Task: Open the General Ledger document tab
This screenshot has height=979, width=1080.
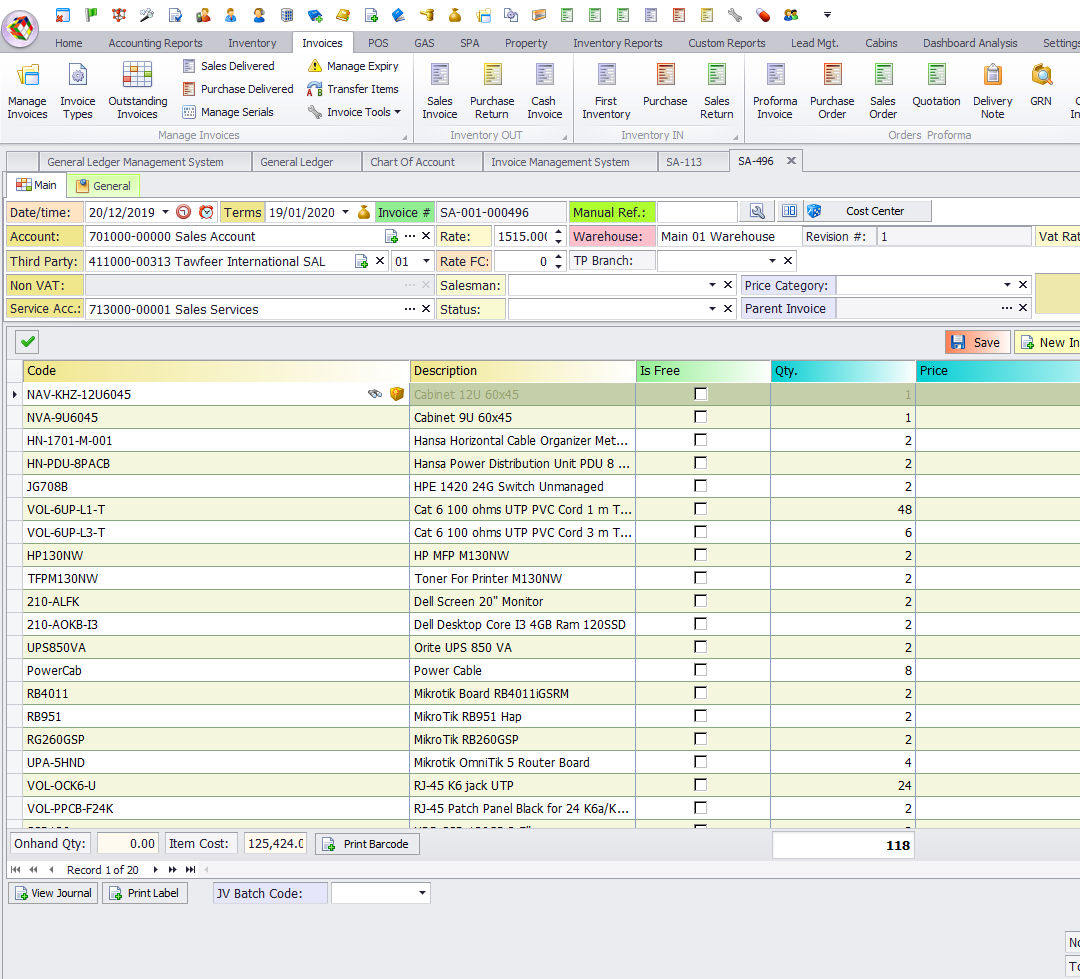Action: click(x=296, y=162)
